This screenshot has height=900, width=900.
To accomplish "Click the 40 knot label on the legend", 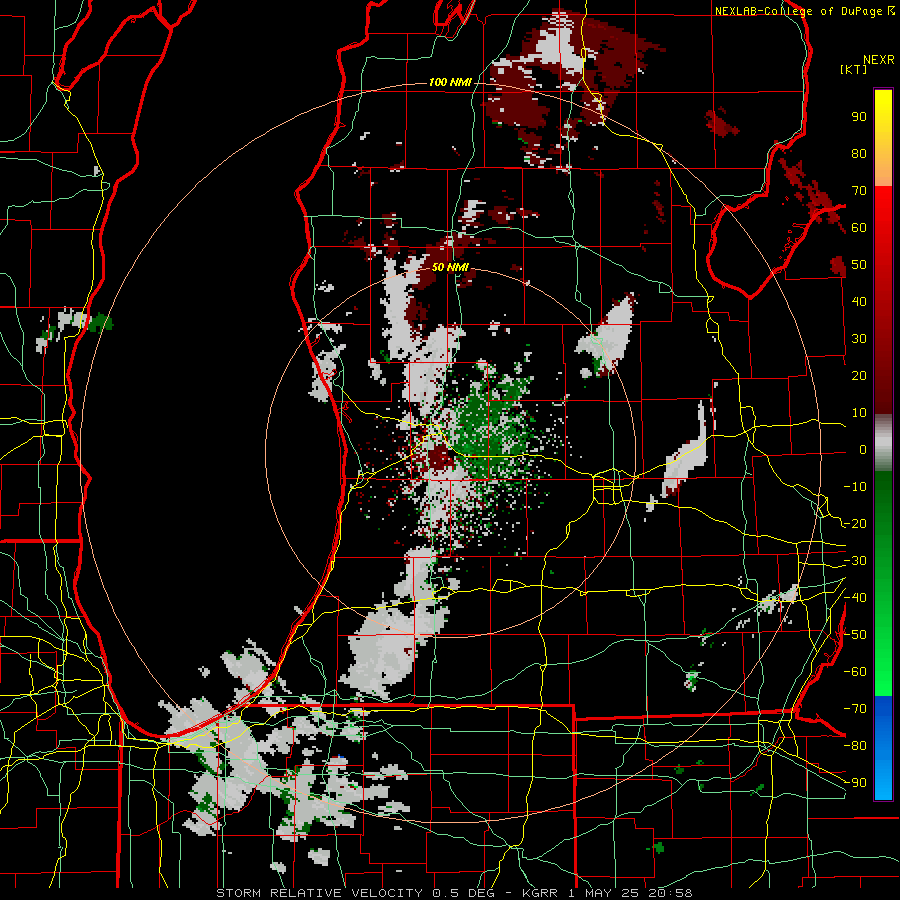I will point(859,301).
